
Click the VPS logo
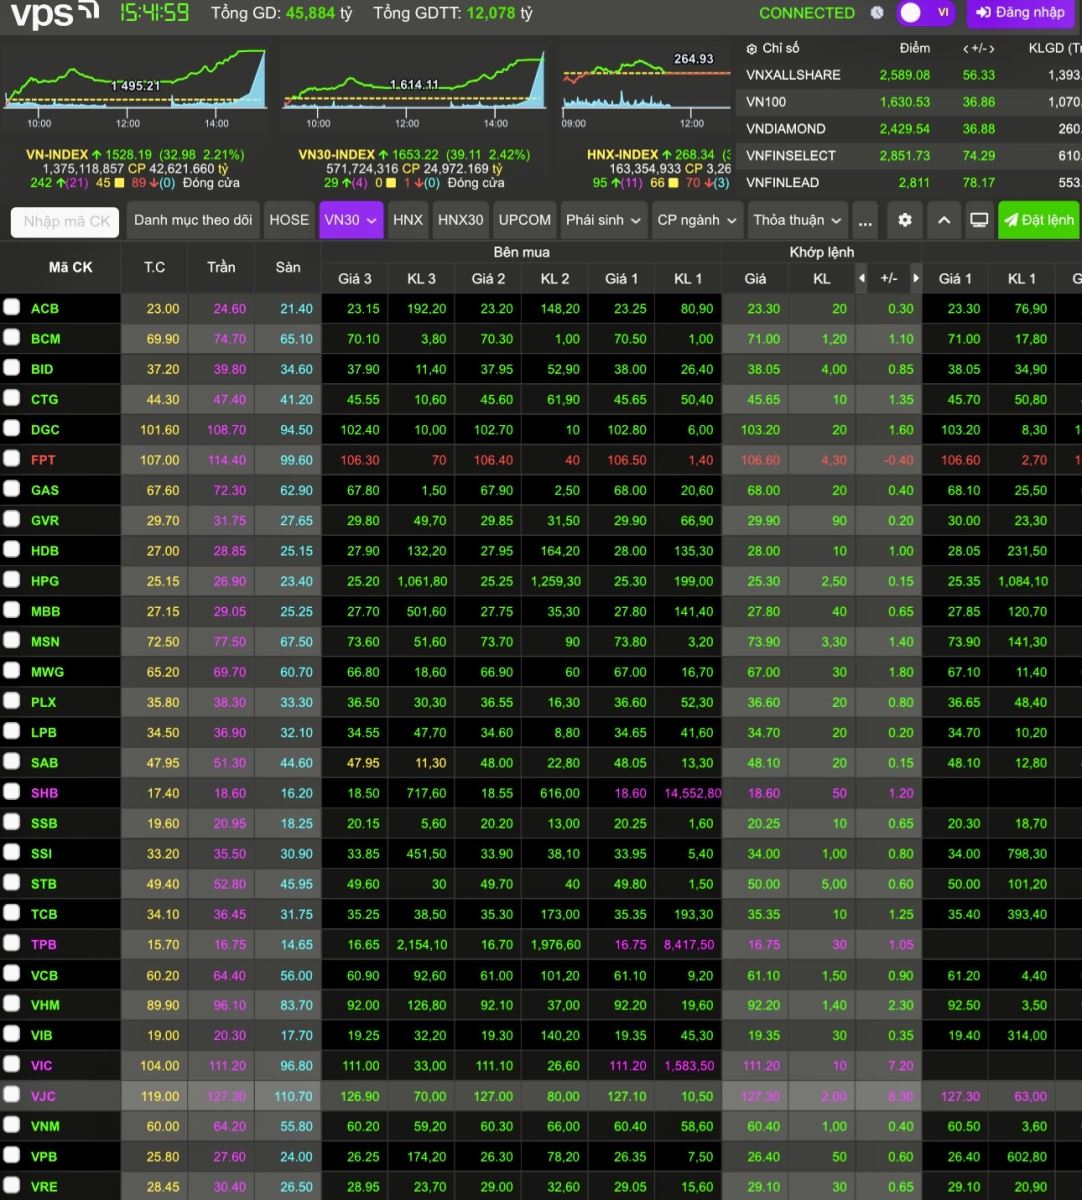click(54, 14)
